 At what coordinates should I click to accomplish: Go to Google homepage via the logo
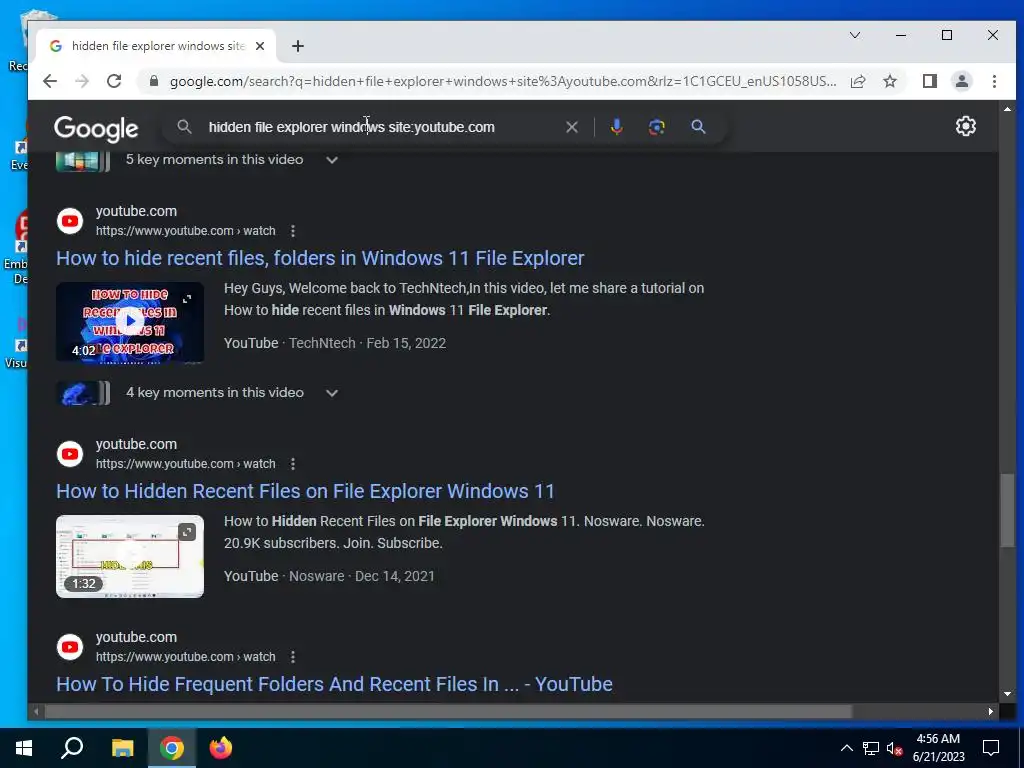coord(96,129)
